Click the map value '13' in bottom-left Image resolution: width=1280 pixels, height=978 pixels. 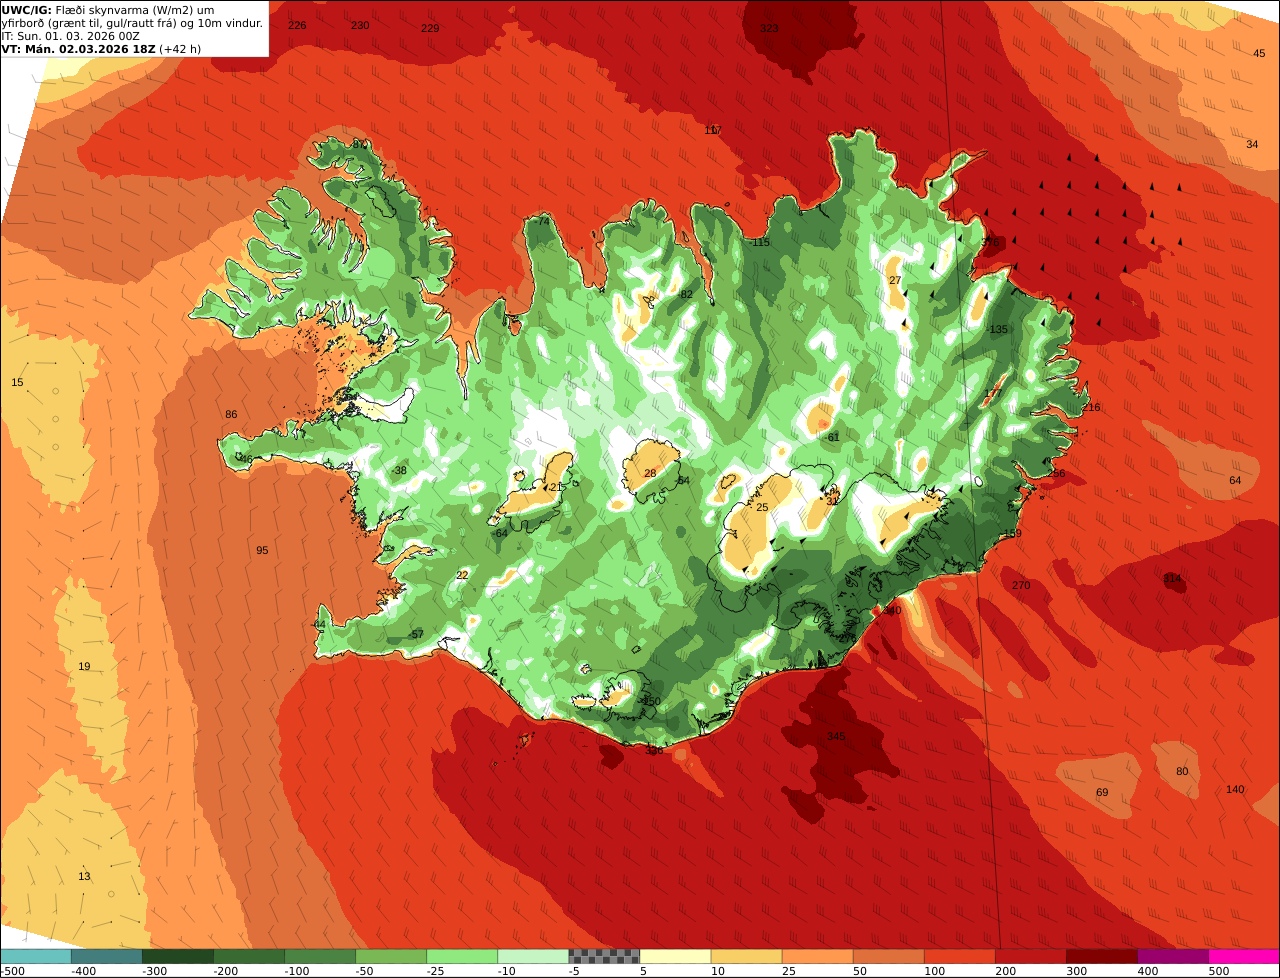[84, 876]
